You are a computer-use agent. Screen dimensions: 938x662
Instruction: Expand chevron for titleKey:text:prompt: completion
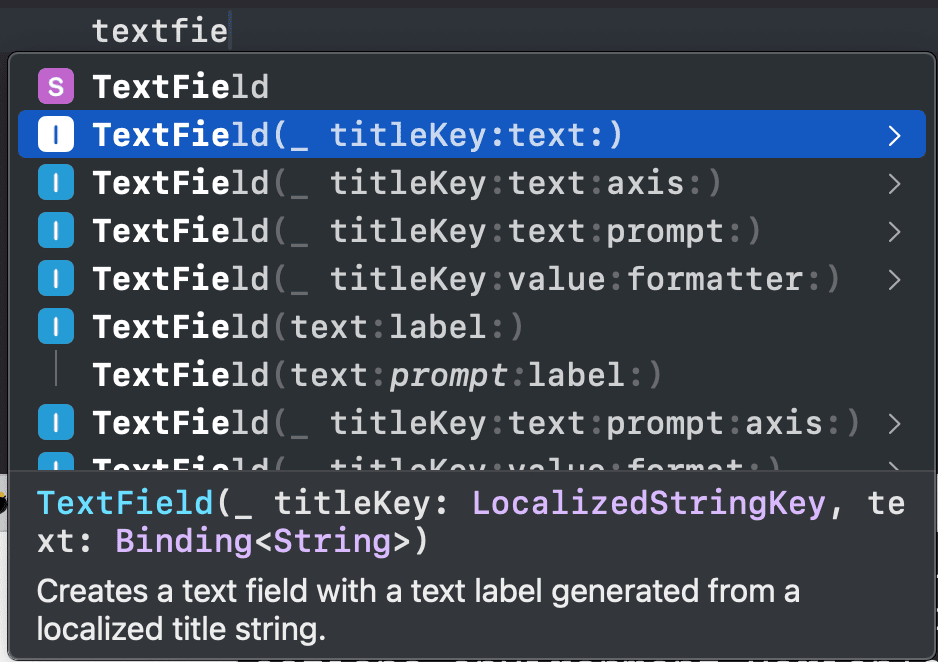(894, 231)
